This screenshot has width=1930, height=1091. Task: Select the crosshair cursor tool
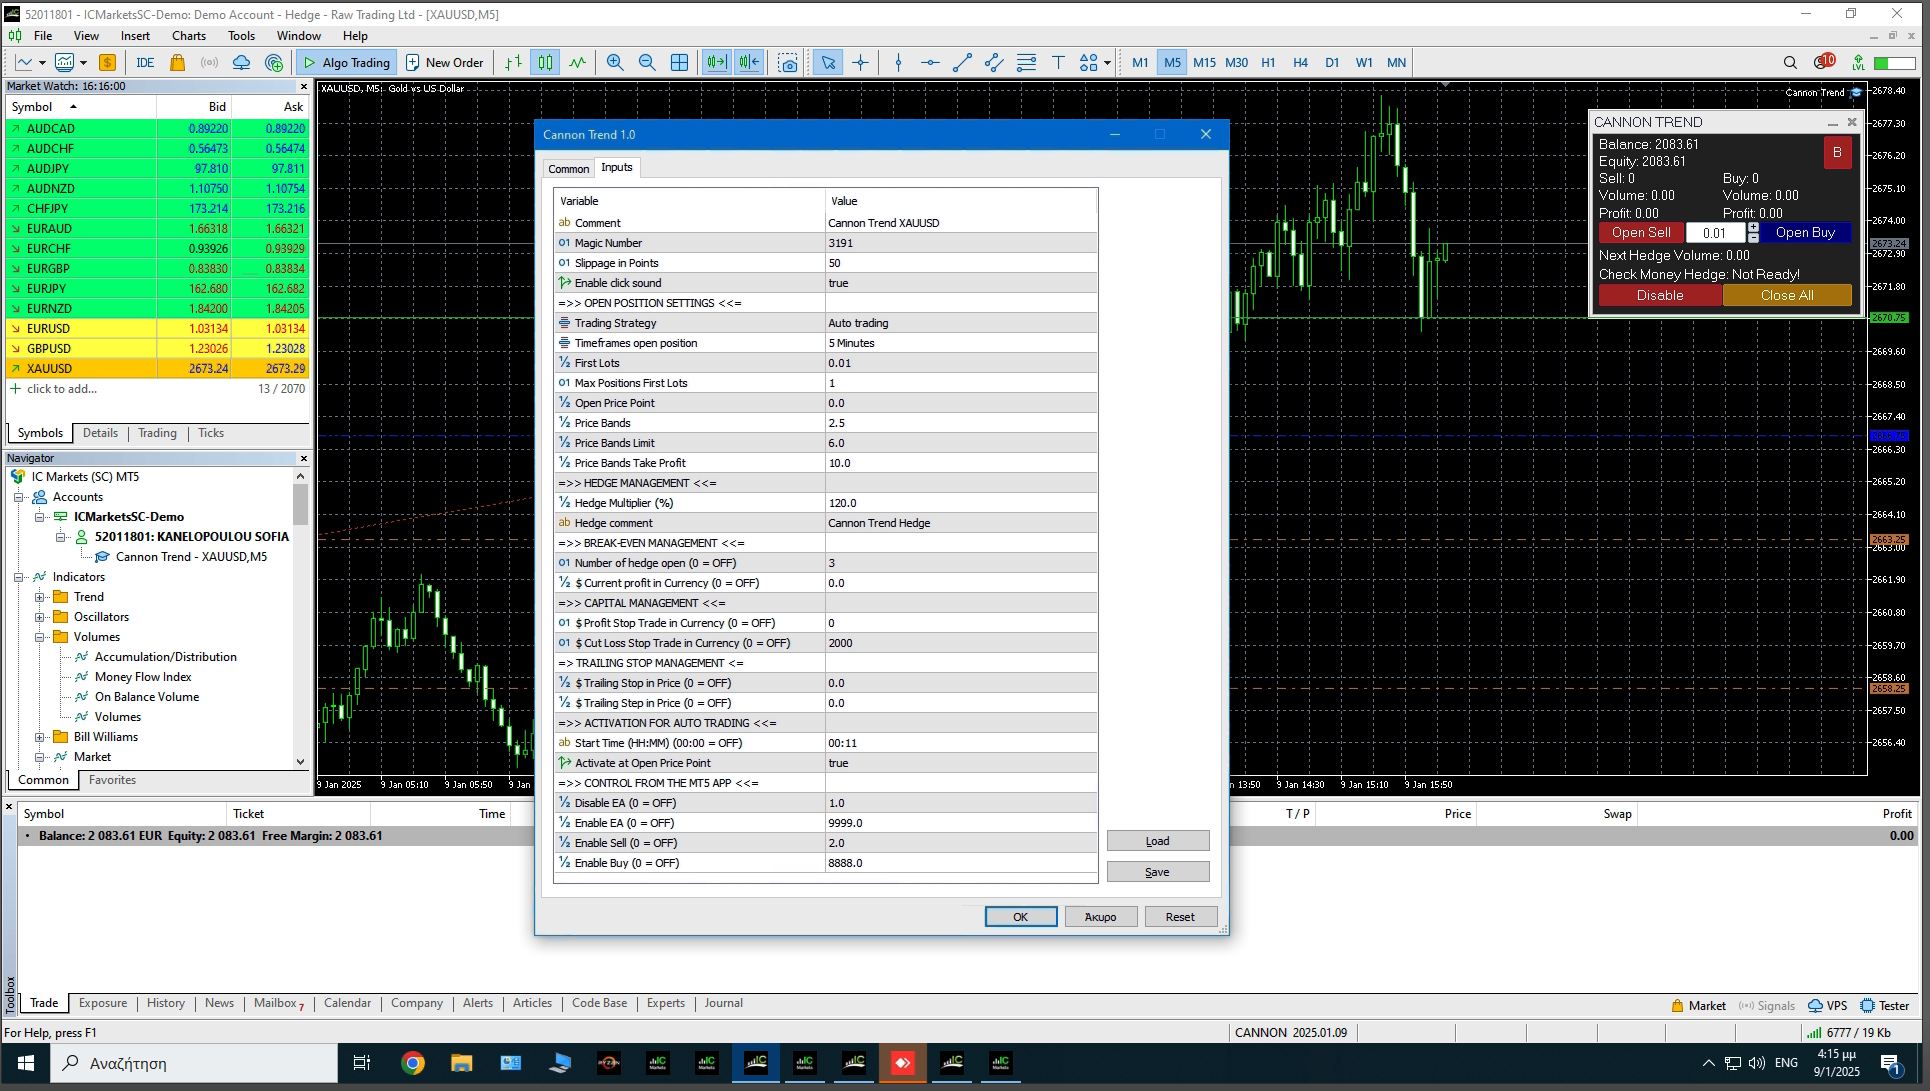[860, 62]
